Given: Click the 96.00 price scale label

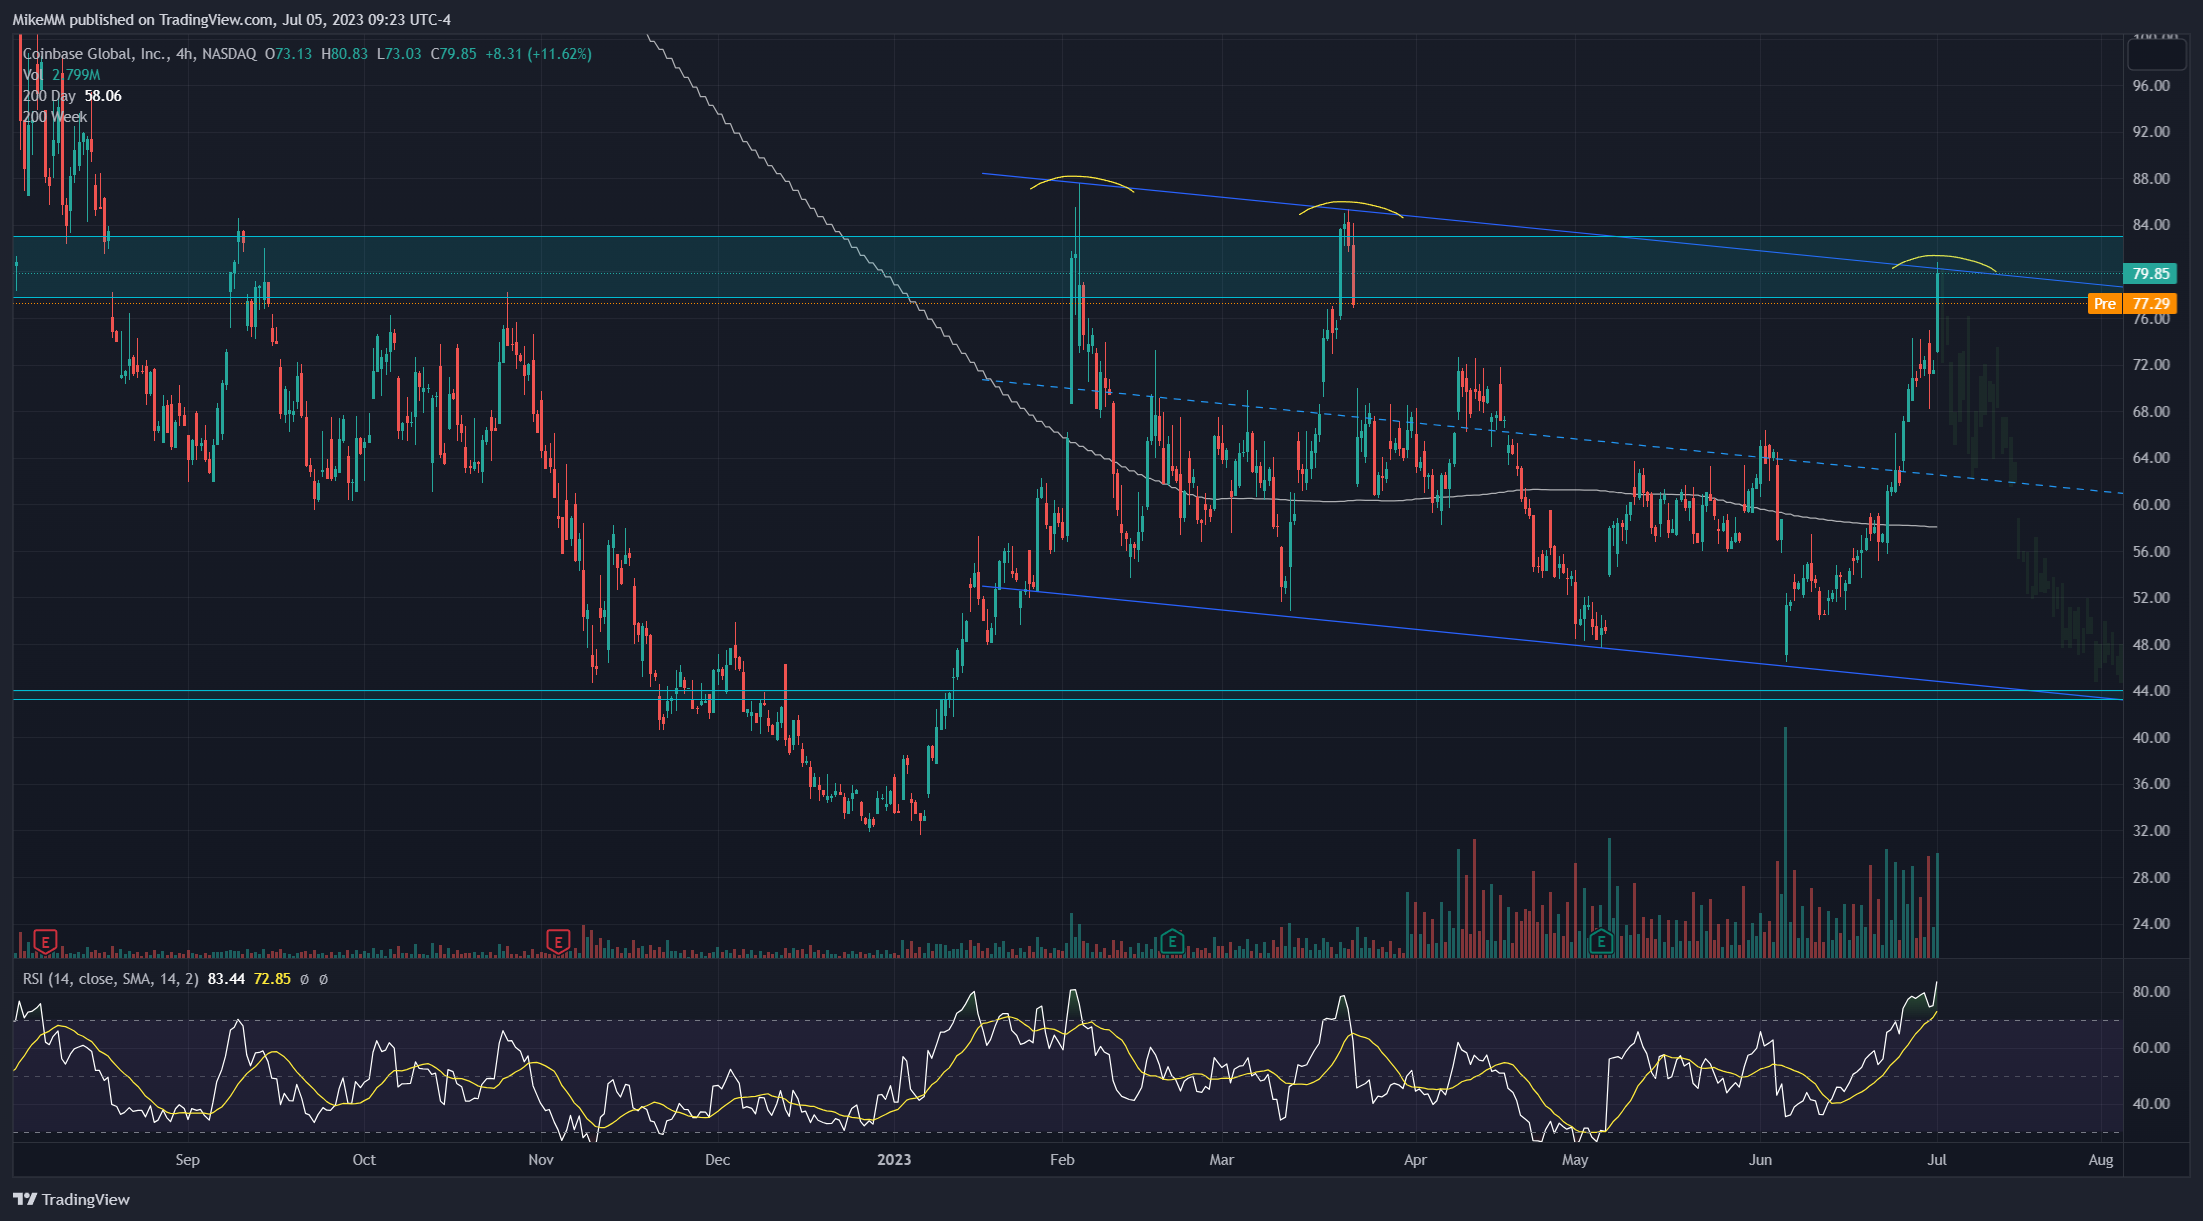Looking at the screenshot, I should point(2151,86).
